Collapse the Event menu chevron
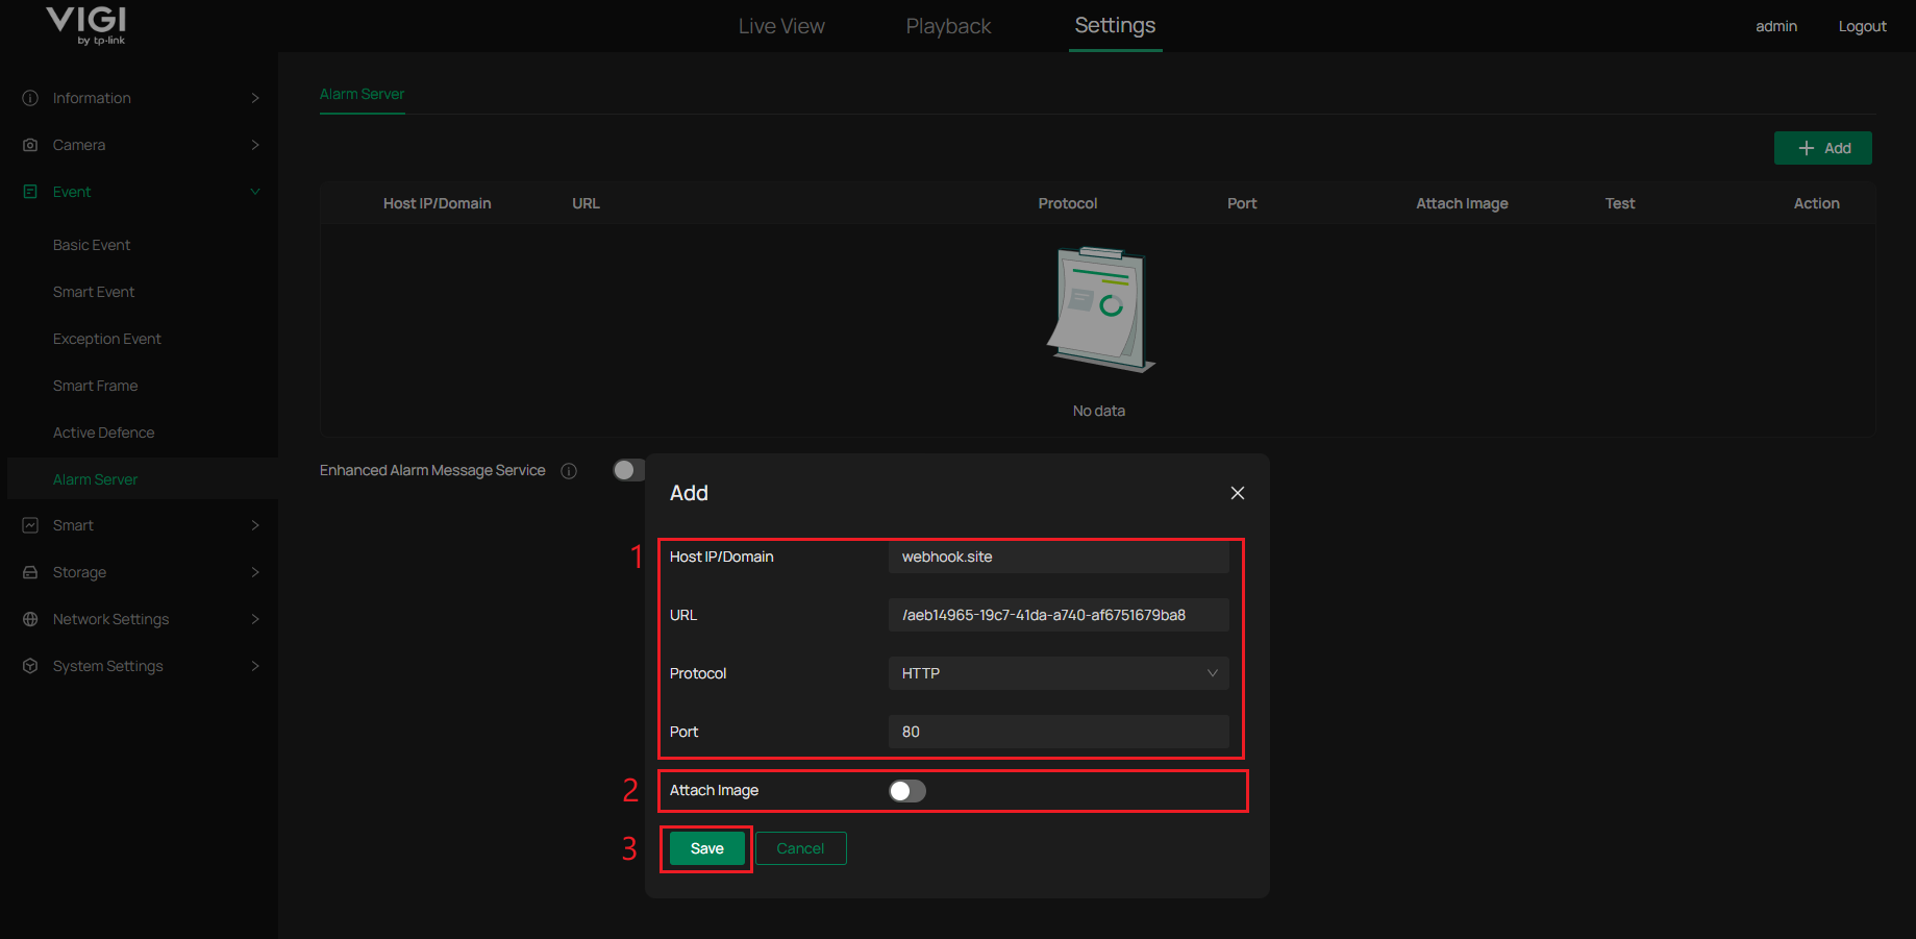The height and width of the screenshot is (939, 1916). point(255,192)
